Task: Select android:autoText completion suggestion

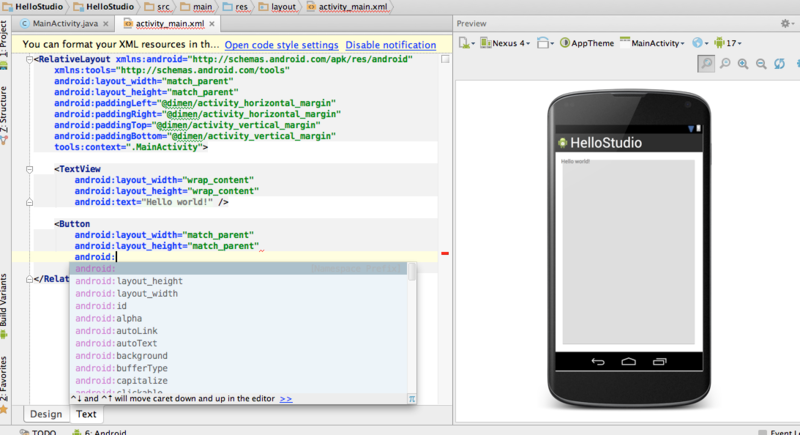Action: click(239, 343)
